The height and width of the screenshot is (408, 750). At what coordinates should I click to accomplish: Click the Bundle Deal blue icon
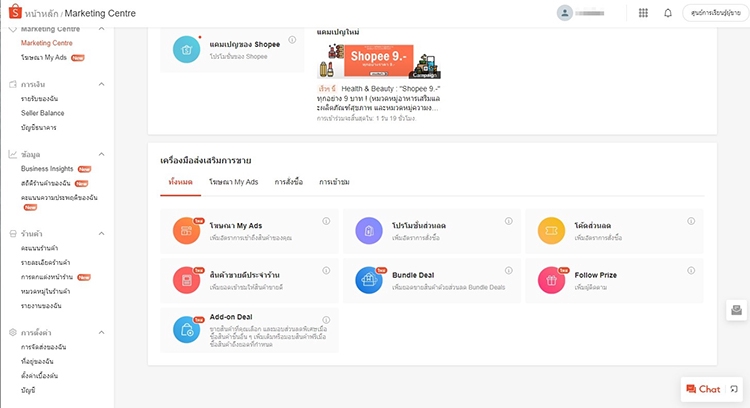pos(369,280)
